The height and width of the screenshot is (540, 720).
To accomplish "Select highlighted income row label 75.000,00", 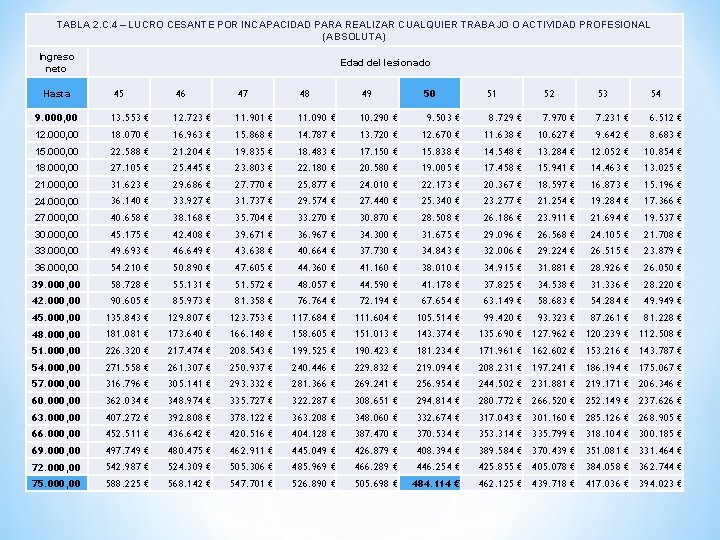I will [56, 484].
